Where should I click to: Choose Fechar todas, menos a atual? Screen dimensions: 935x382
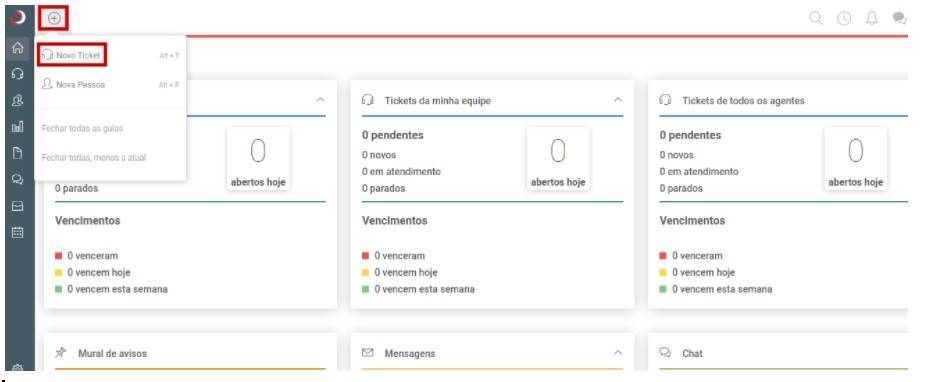94,157
